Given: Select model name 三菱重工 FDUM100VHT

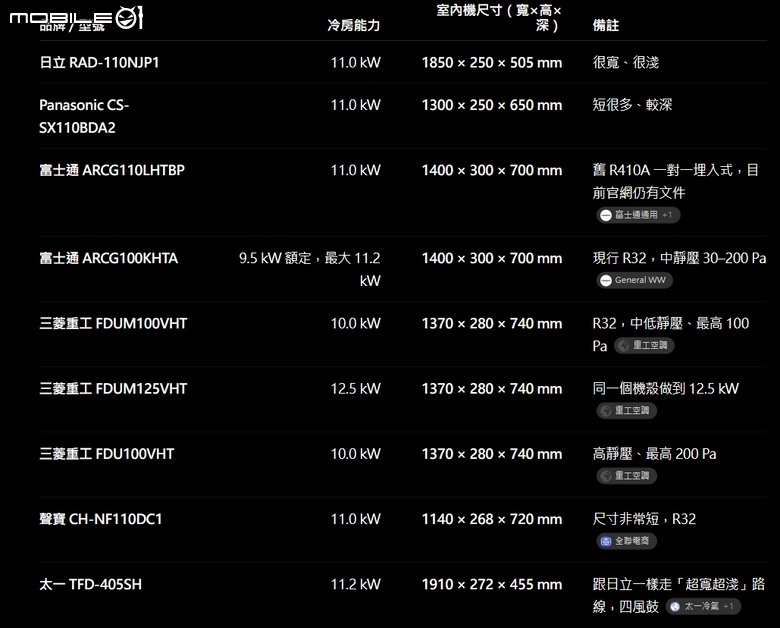Looking at the screenshot, I should [113, 323].
